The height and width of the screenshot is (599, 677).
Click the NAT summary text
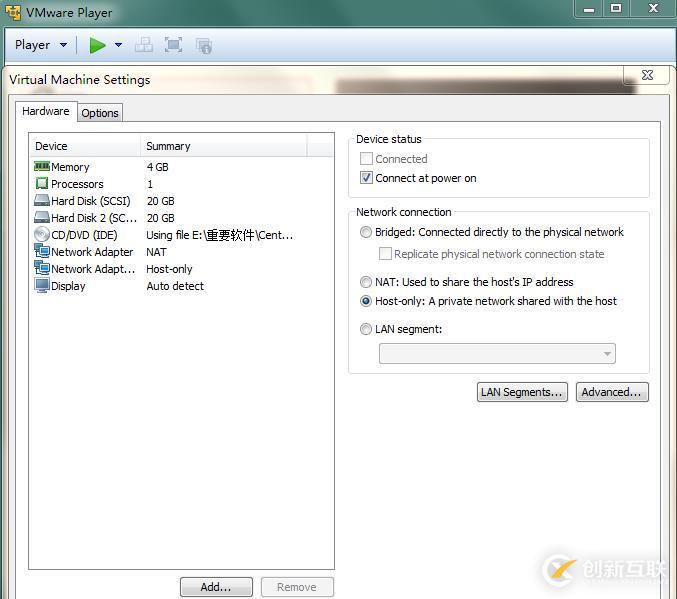[x=156, y=252]
